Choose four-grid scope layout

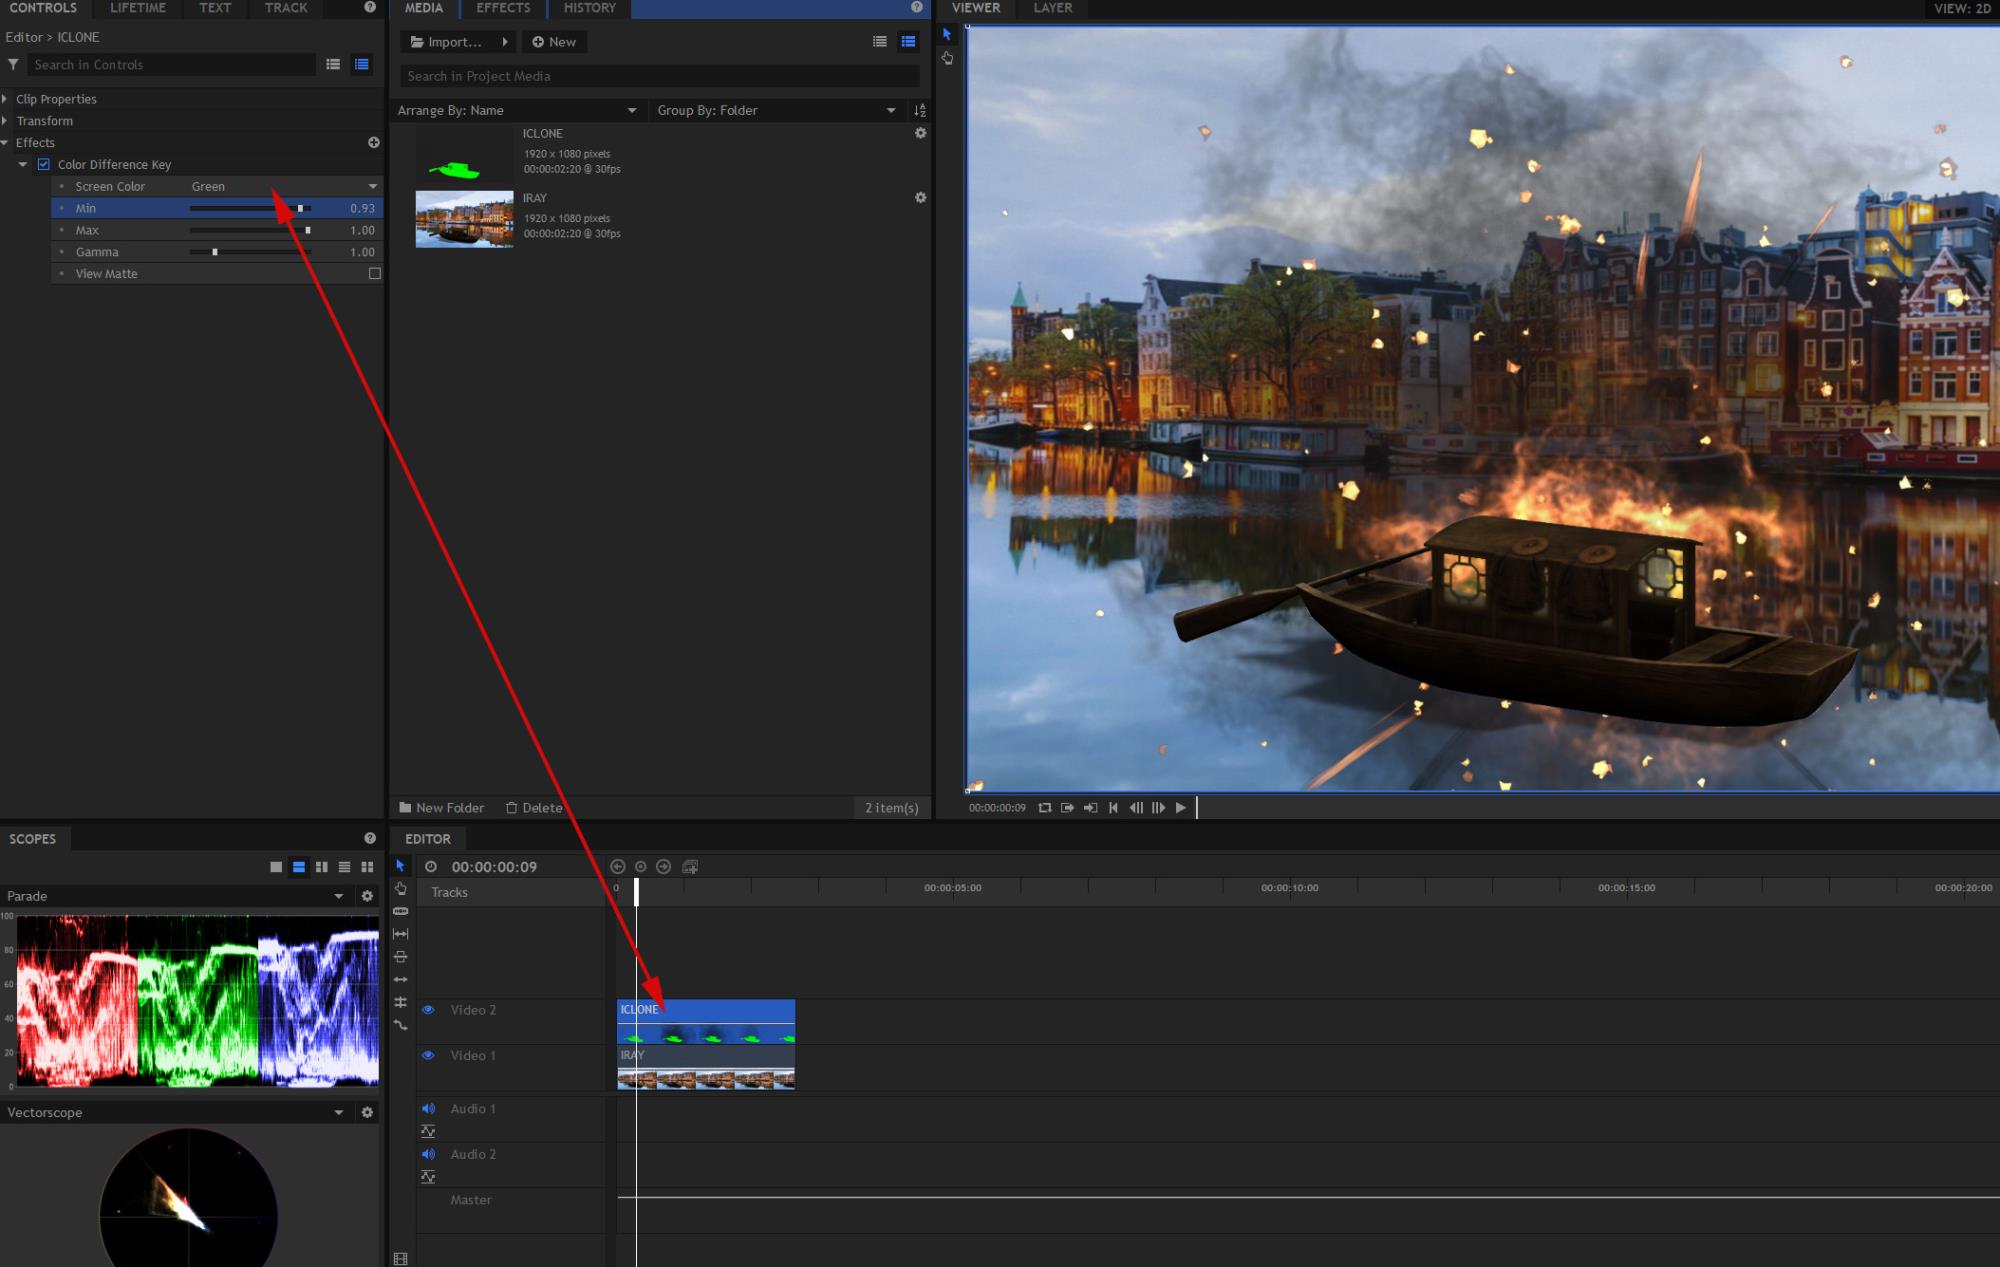pyautogui.click(x=367, y=867)
